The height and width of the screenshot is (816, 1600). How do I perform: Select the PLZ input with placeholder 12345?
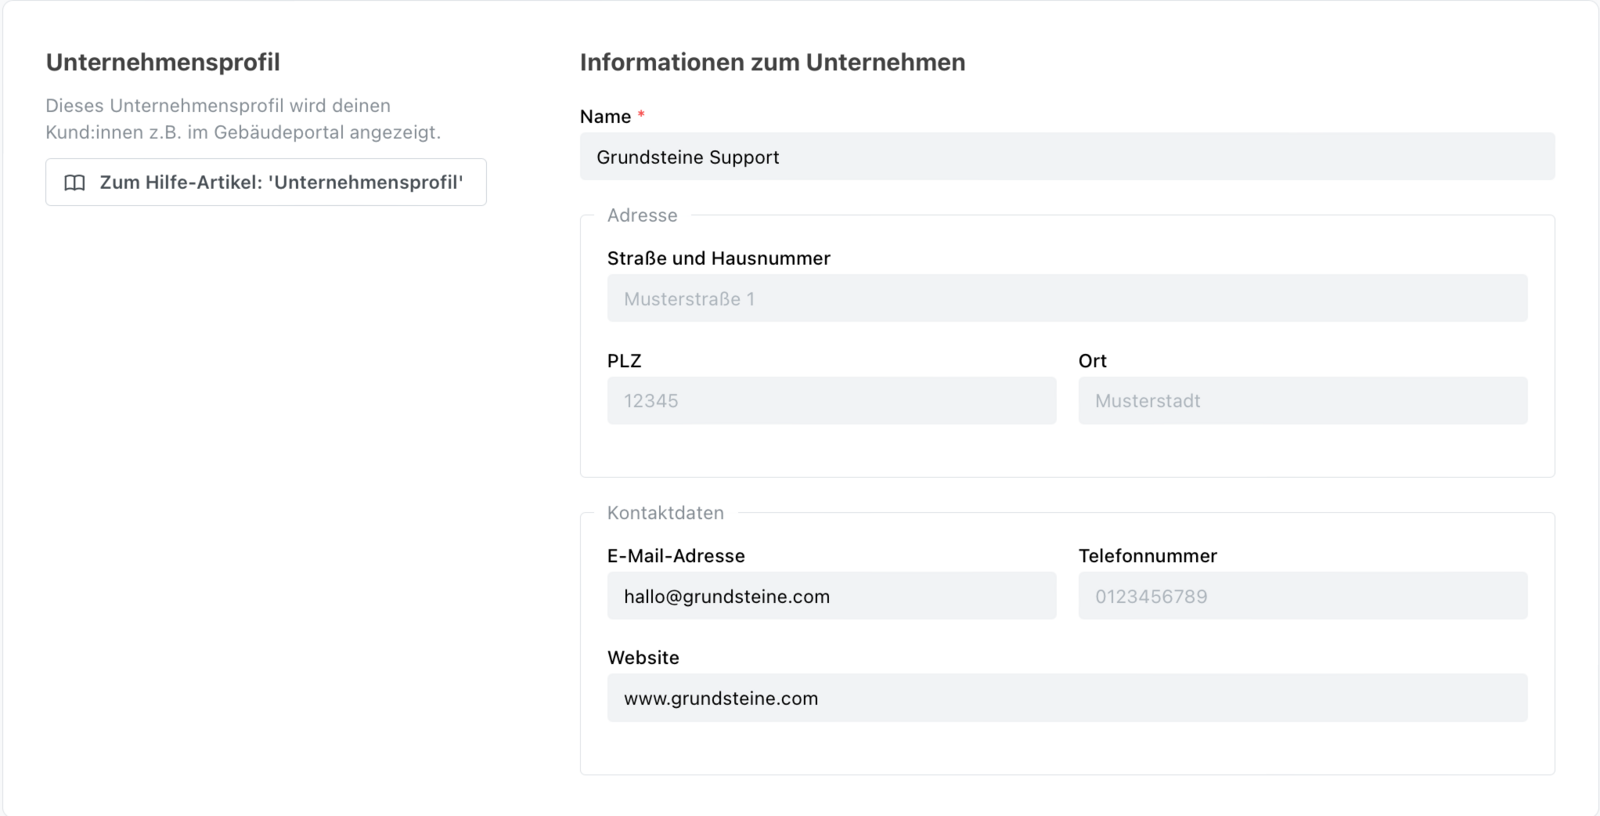click(831, 401)
